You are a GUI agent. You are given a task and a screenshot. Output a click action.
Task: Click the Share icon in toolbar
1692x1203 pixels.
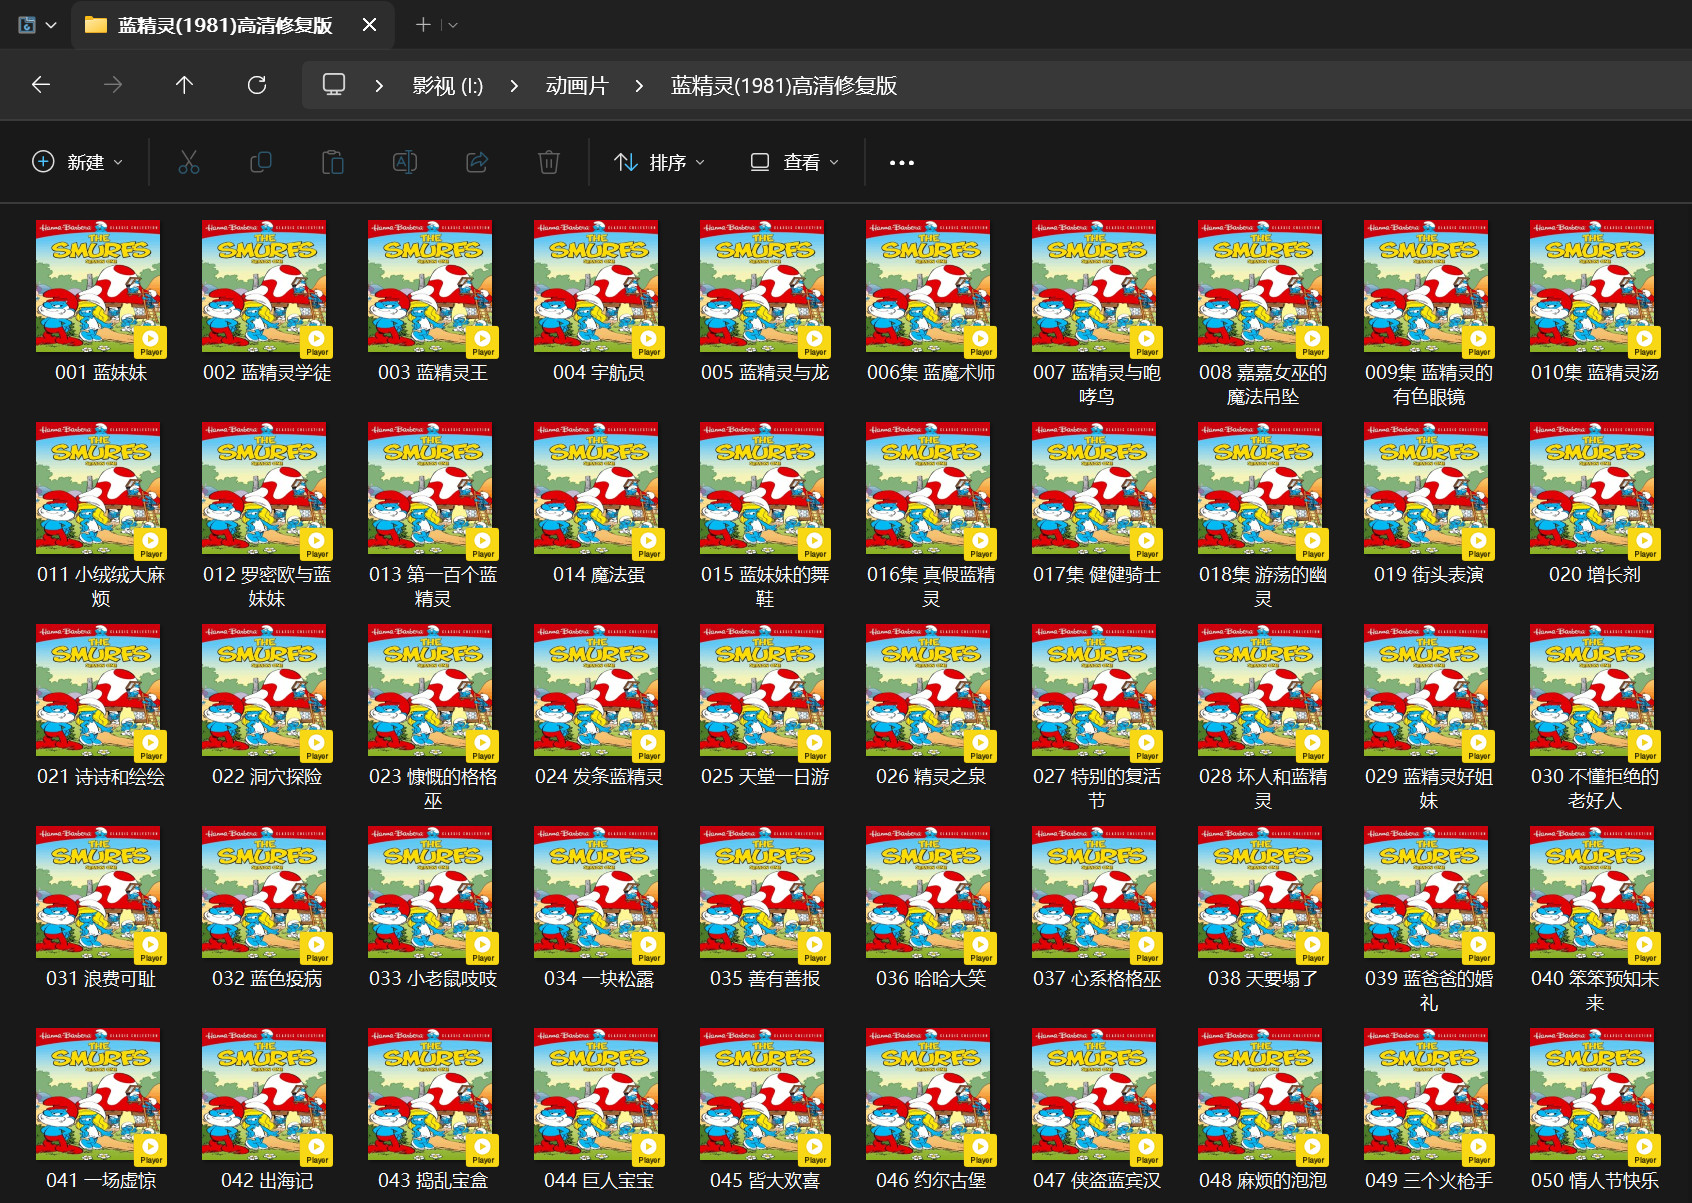coord(477,162)
